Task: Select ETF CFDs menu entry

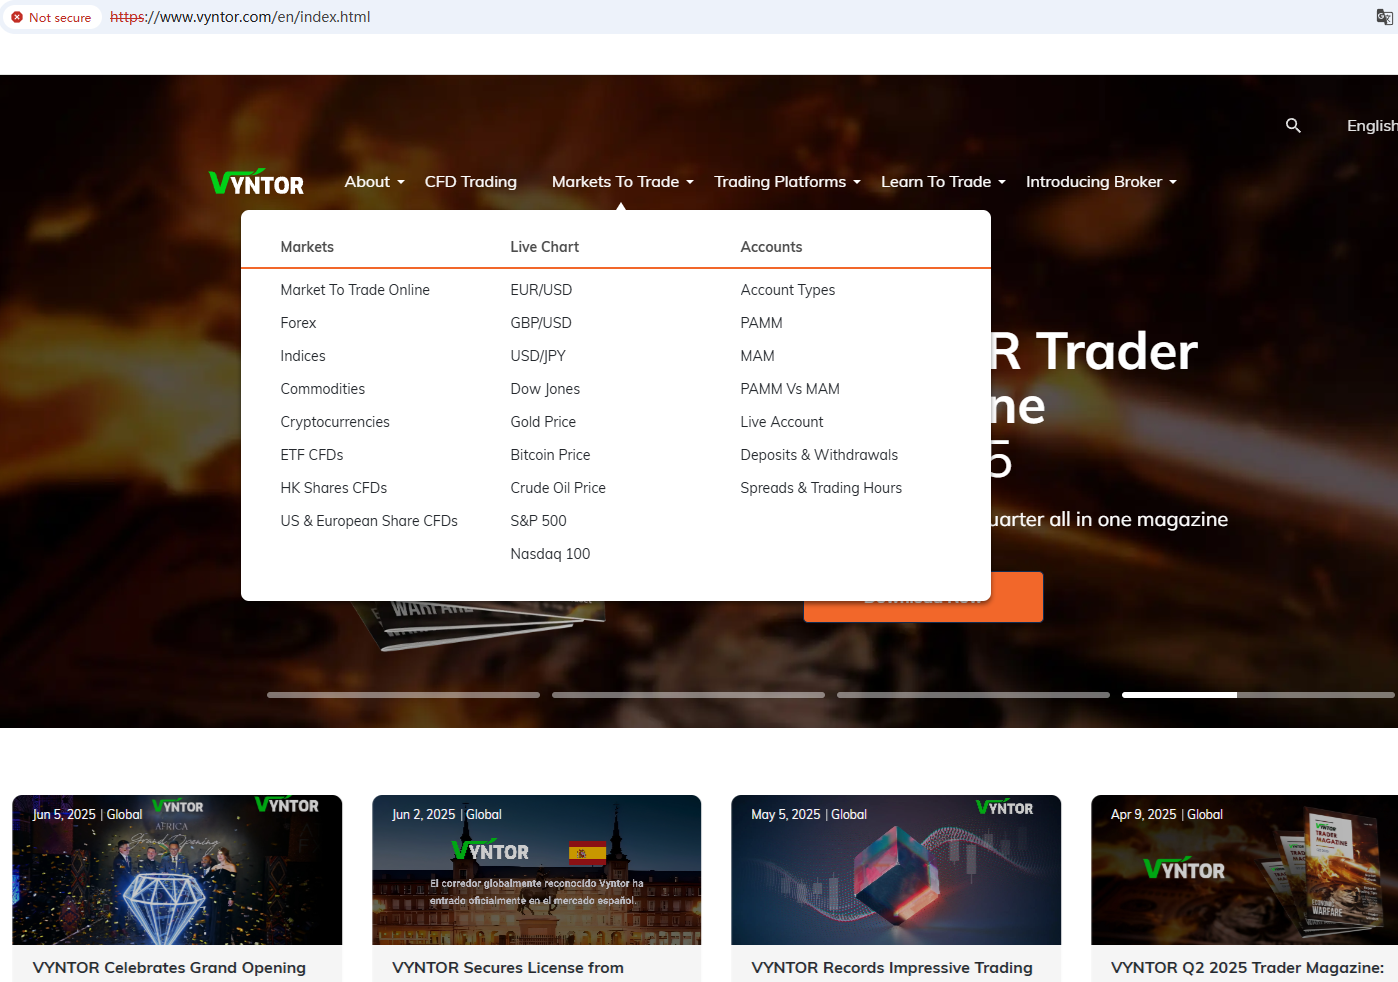Action: (x=312, y=455)
